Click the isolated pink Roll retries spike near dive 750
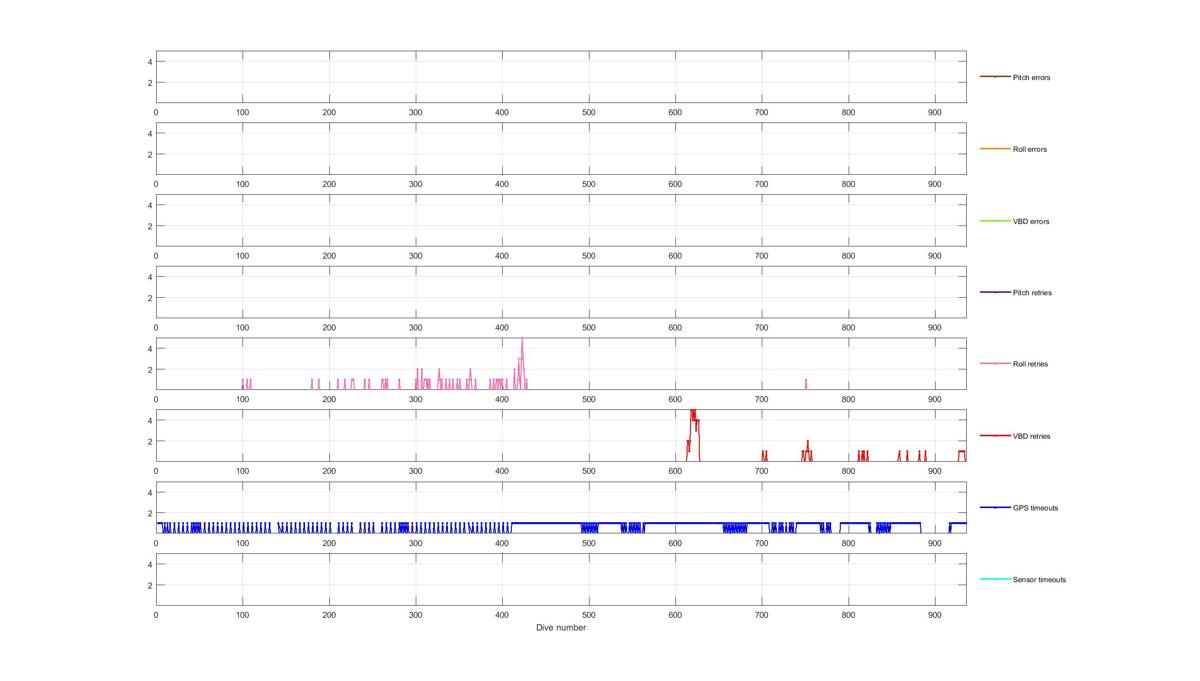 click(x=805, y=383)
